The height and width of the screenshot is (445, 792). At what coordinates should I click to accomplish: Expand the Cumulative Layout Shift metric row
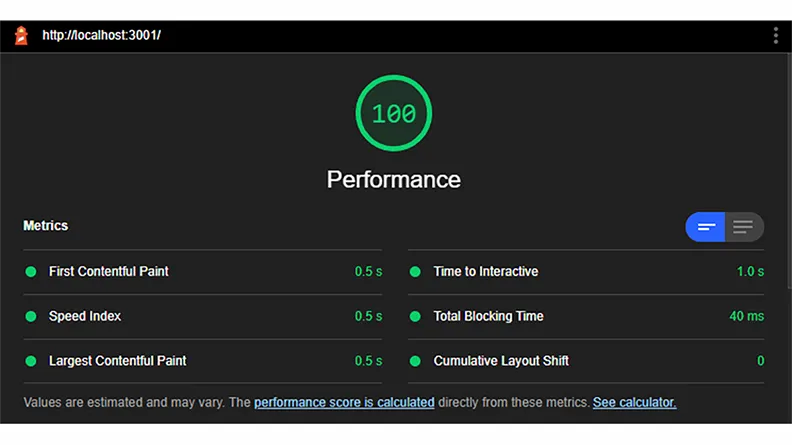(586, 361)
